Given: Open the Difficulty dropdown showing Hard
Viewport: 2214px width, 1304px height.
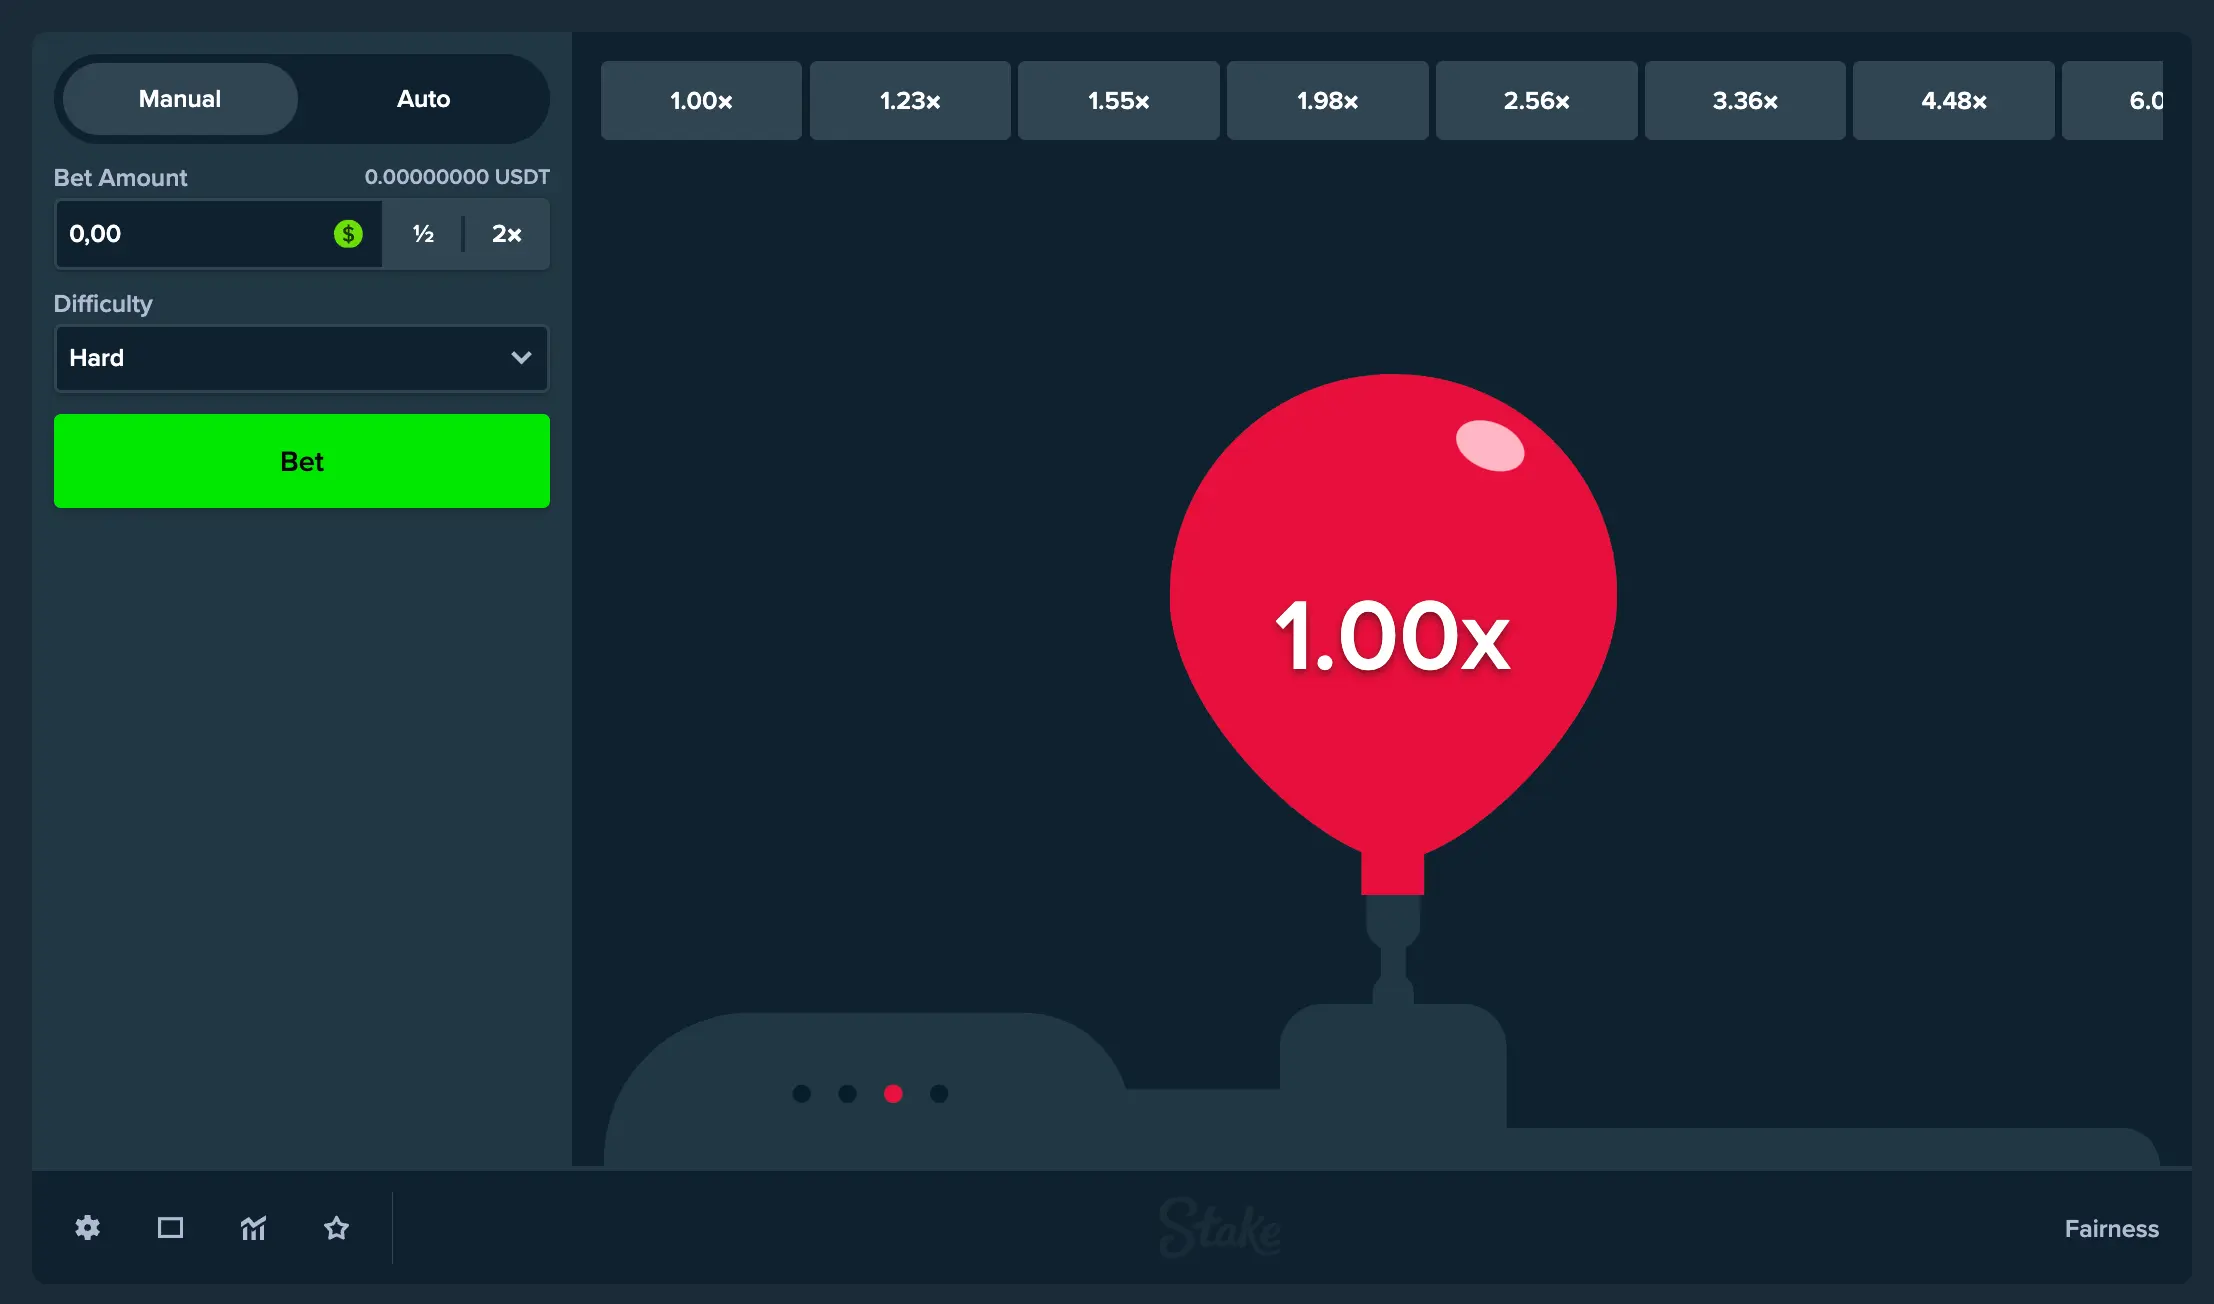Looking at the screenshot, I should click(x=300, y=358).
